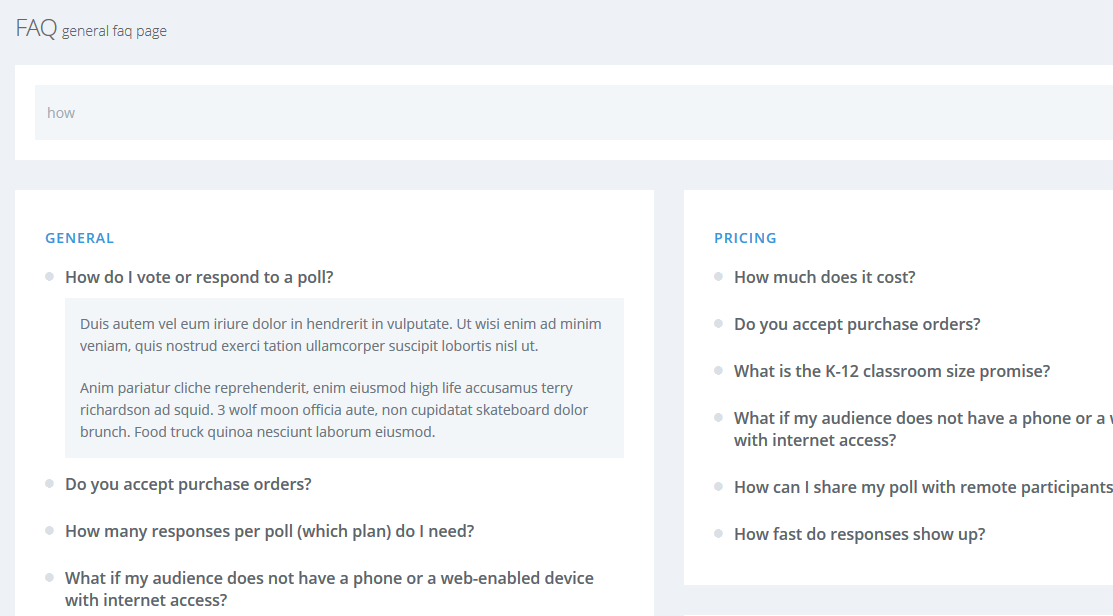Collapse "How do I vote or respond to a poll?"
This screenshot has width=1113, height=616.
coord(199,277)
